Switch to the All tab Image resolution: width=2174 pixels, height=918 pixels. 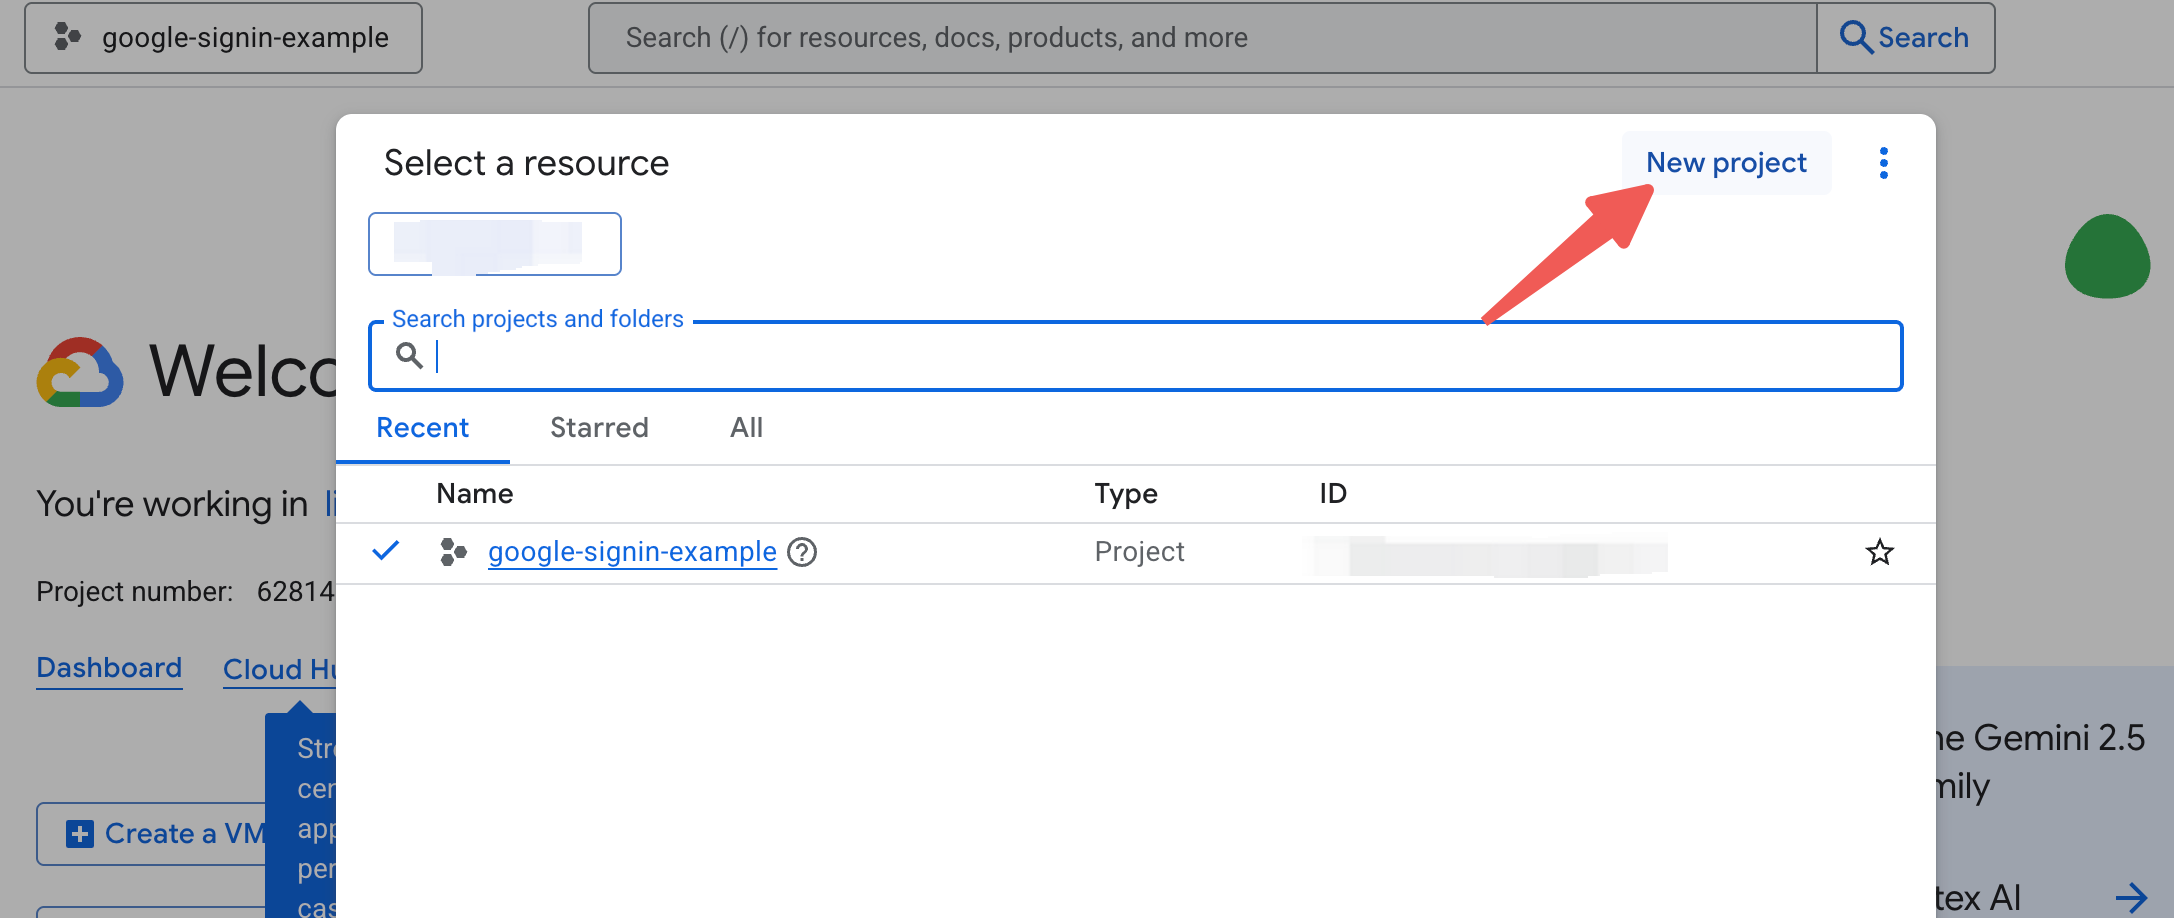pyautogui.click(x=746, y=428)
